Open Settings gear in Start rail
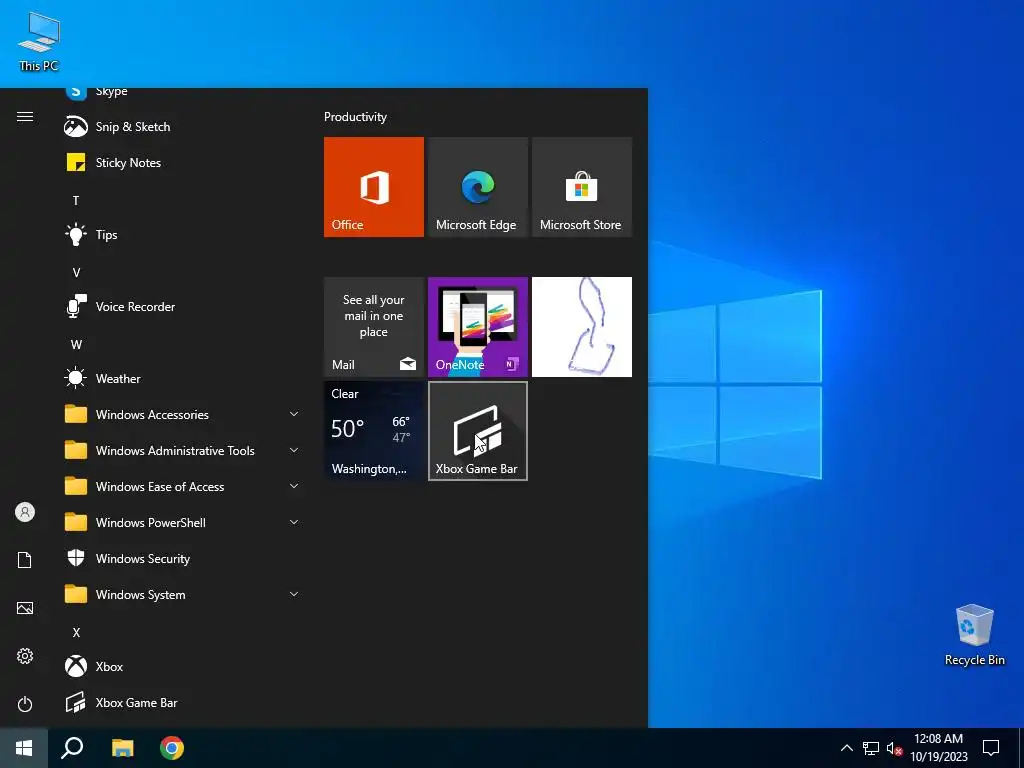The width and height of the screenshot is (1024, 768). point(25,656)
